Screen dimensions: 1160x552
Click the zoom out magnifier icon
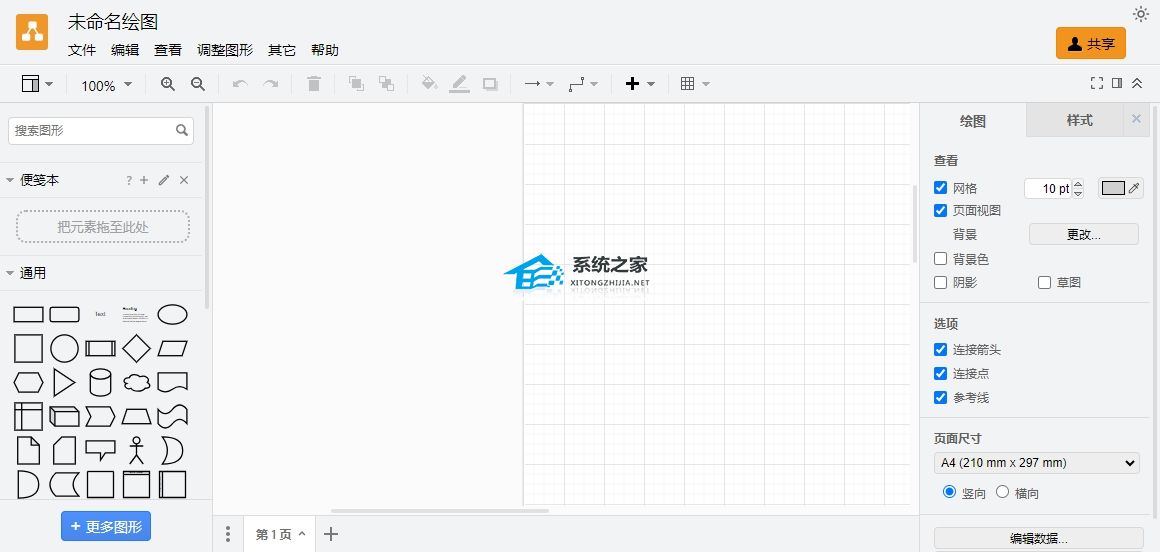[198, 85]
